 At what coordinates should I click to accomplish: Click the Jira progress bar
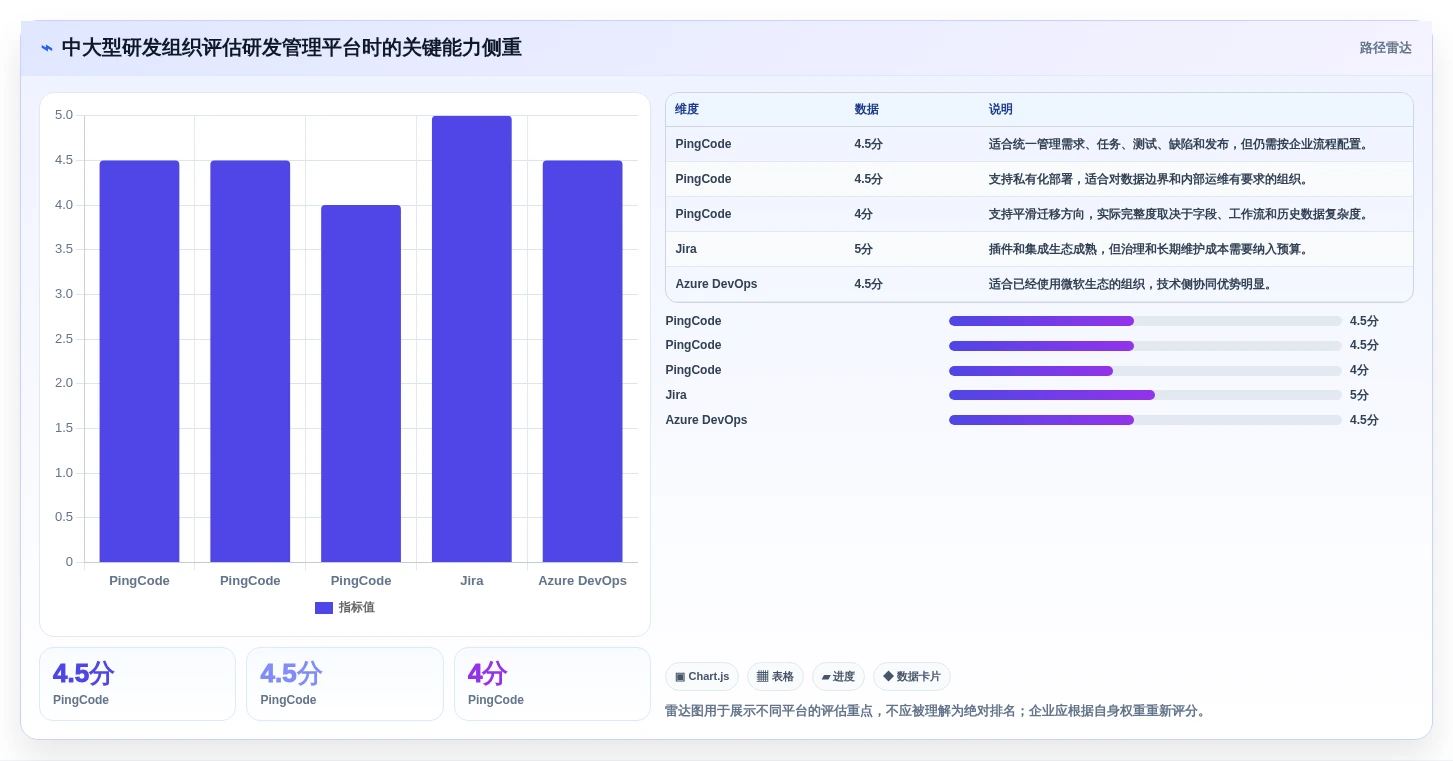[1145, 395]
